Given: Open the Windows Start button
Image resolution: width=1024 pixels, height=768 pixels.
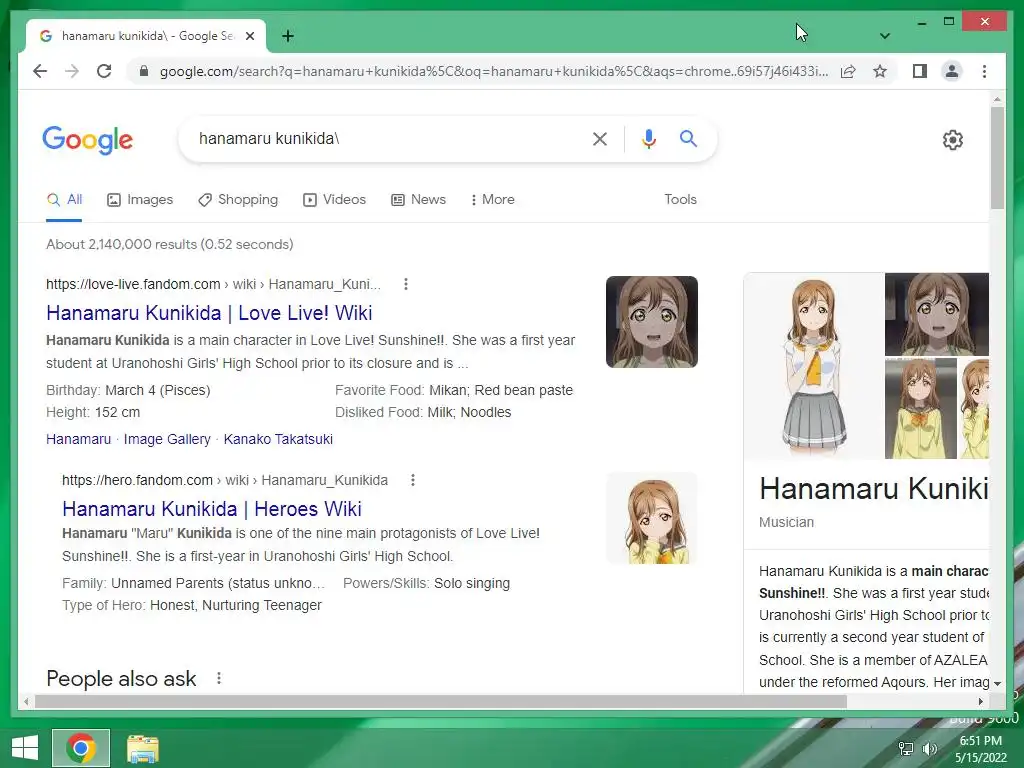Looking at the screenshot, I should click(25, 748).
